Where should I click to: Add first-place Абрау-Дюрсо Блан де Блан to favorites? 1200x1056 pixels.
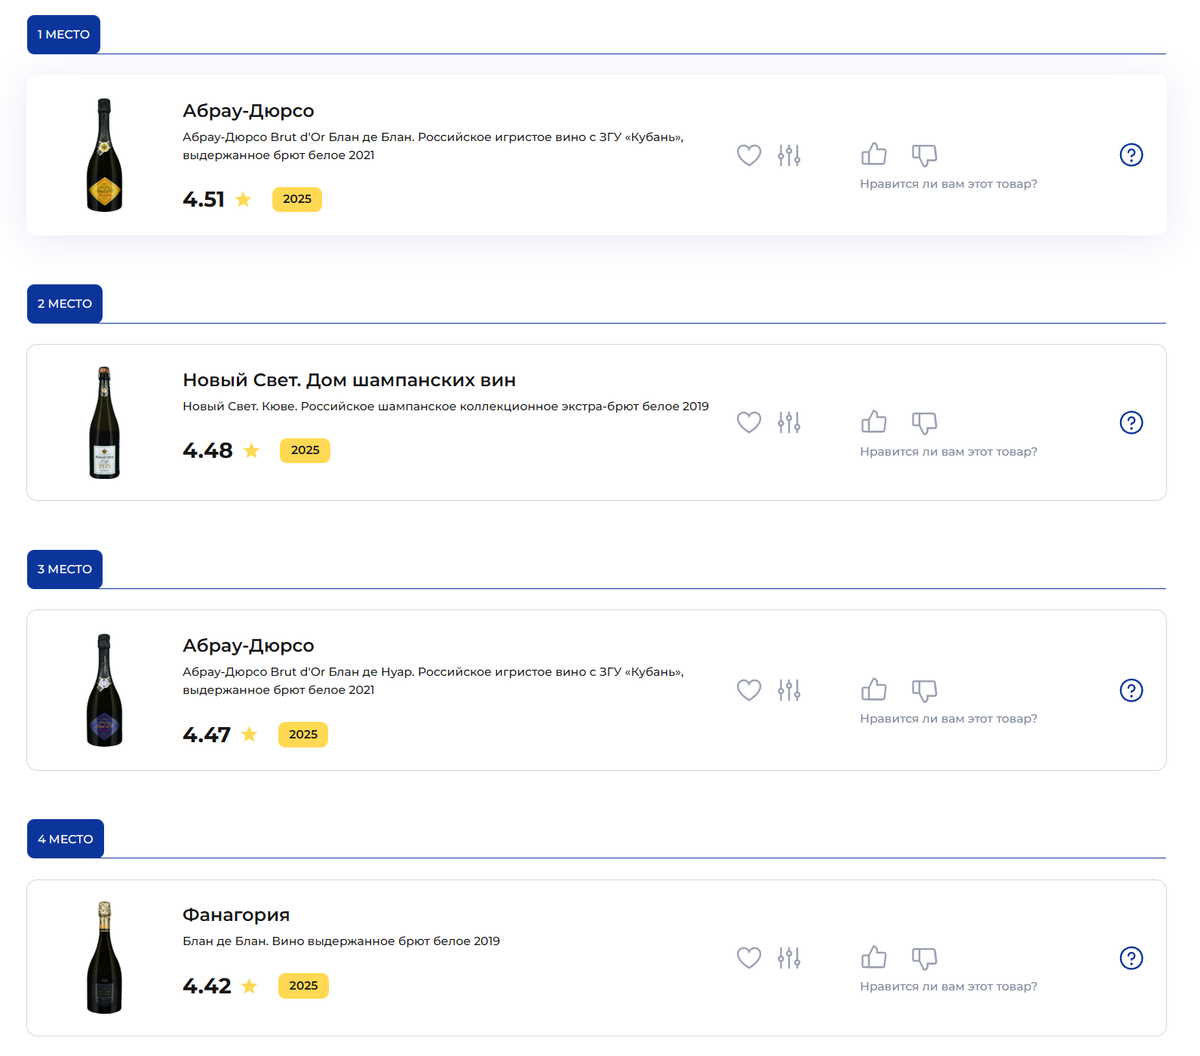[749, 155]
